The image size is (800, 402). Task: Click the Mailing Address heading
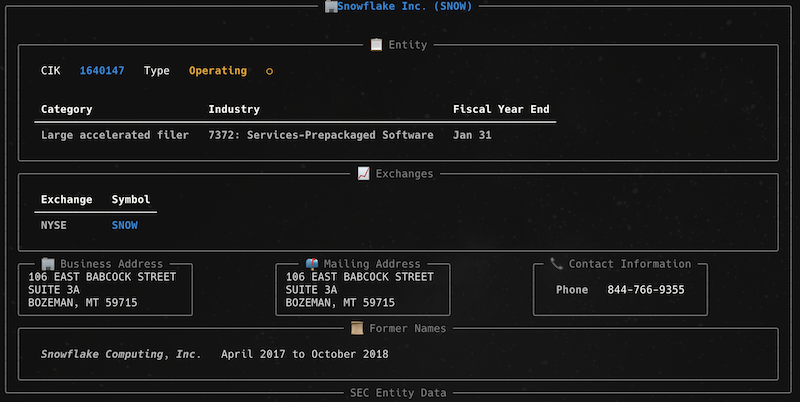pyautogui.click(x=372, y=264)
